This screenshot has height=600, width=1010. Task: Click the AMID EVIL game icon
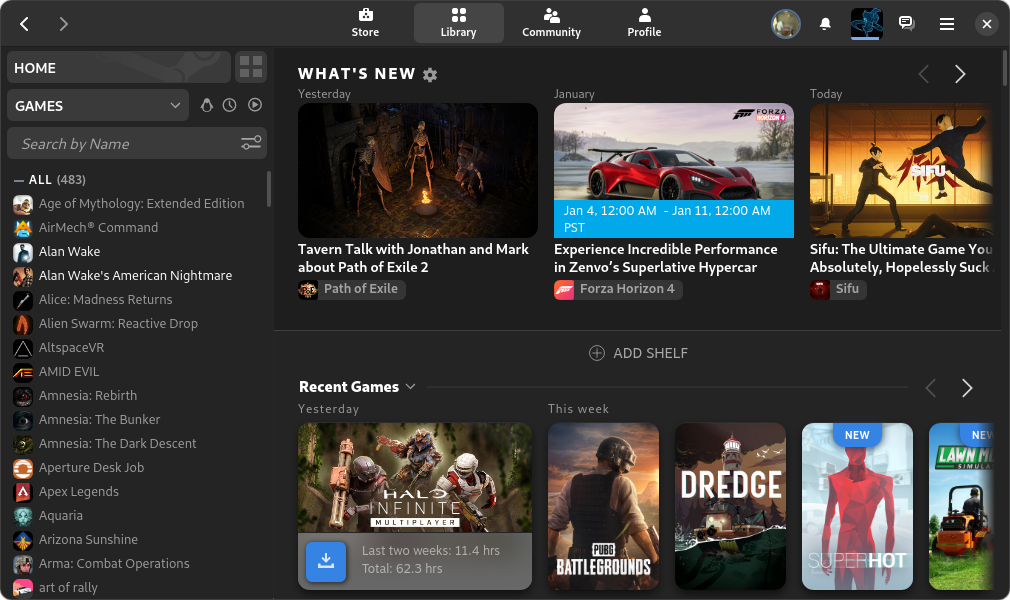tap(23, 372)
